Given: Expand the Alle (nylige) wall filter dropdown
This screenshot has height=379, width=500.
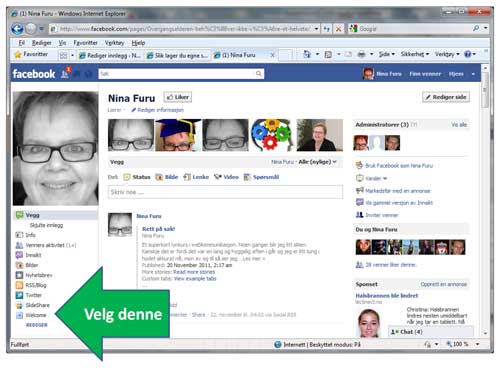Looking at the screenshot, I should tap(317, 162).
